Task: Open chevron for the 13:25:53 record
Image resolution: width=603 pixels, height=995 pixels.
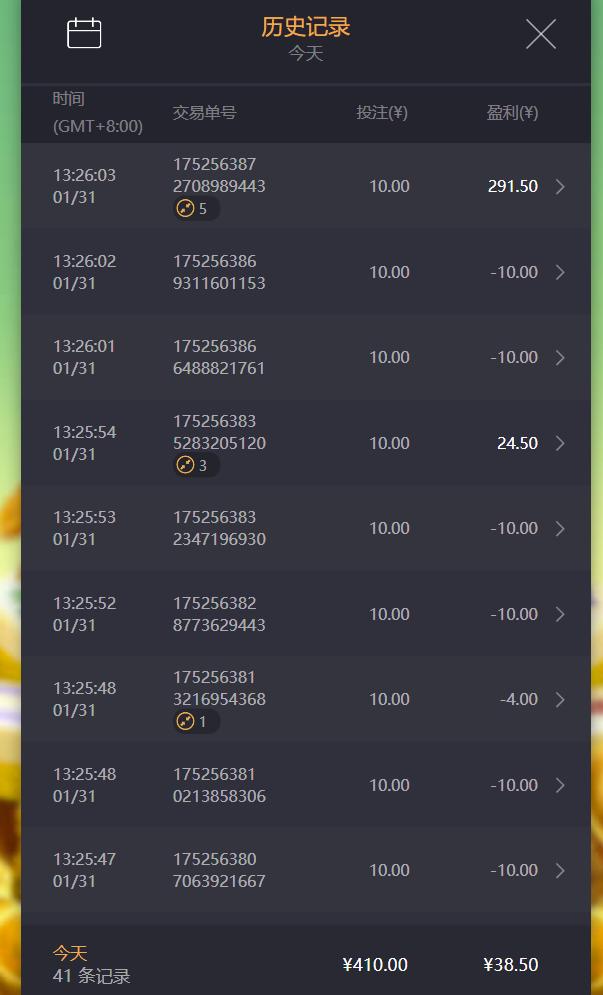Action: point(560,529)
